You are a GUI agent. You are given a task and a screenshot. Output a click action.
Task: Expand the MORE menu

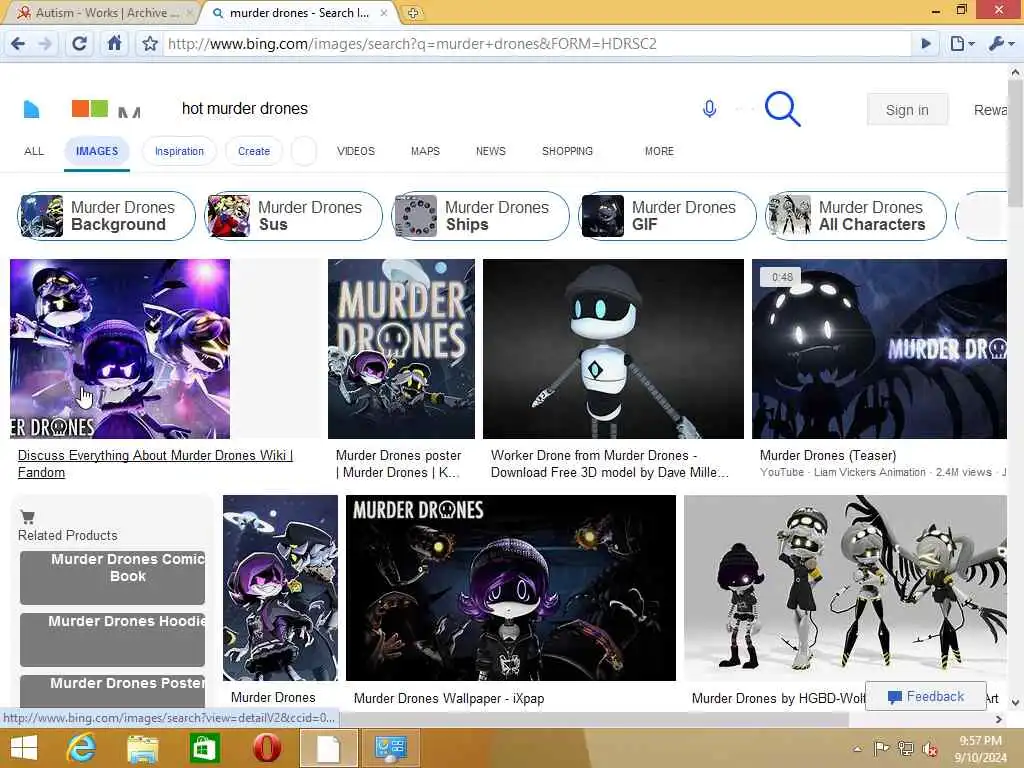(x=659, y=151)
